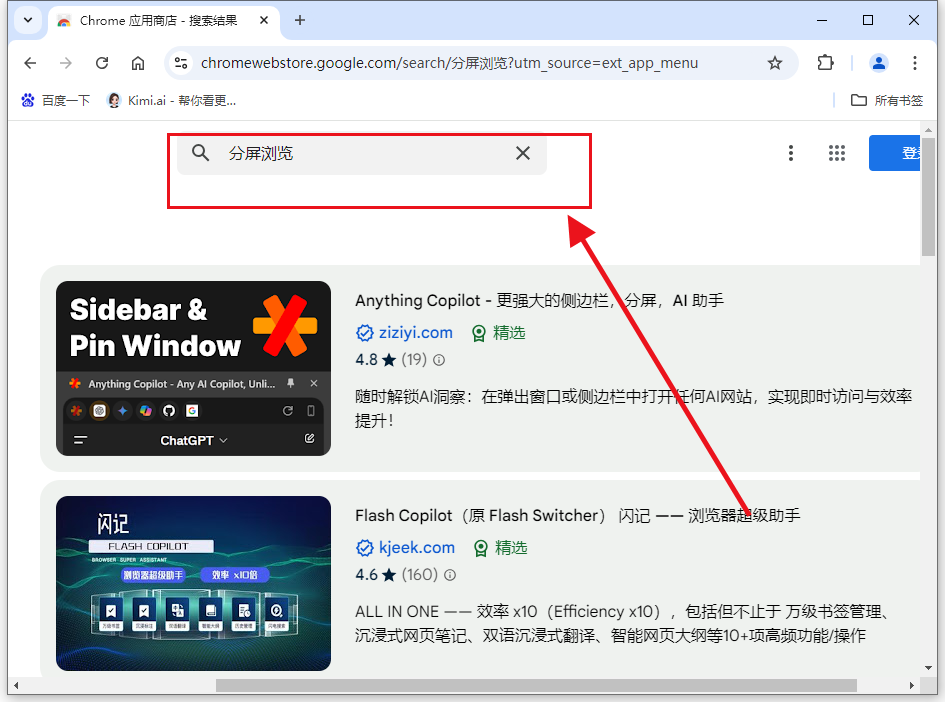Screen dimensions: 945x702
Task: Open the Flash Copilot extension title
Action: click(577, 515)
